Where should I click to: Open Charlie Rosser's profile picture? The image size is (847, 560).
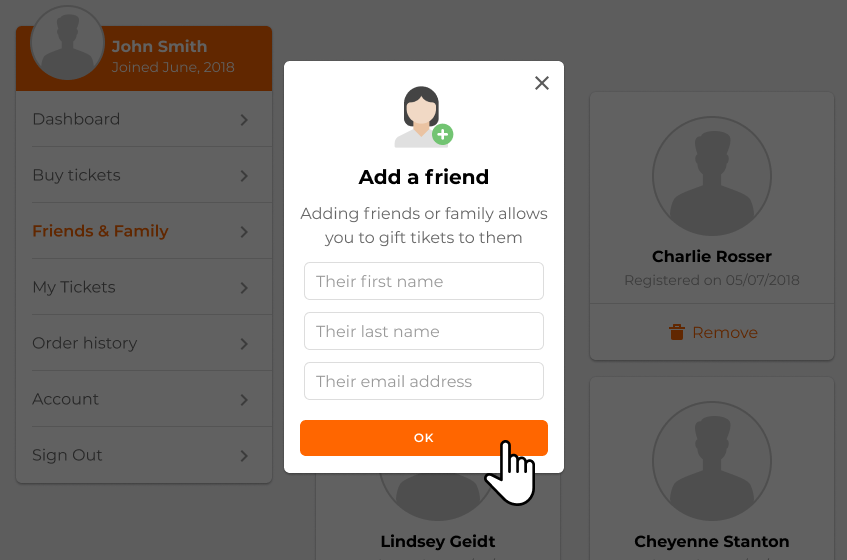[x=711, y=176]
